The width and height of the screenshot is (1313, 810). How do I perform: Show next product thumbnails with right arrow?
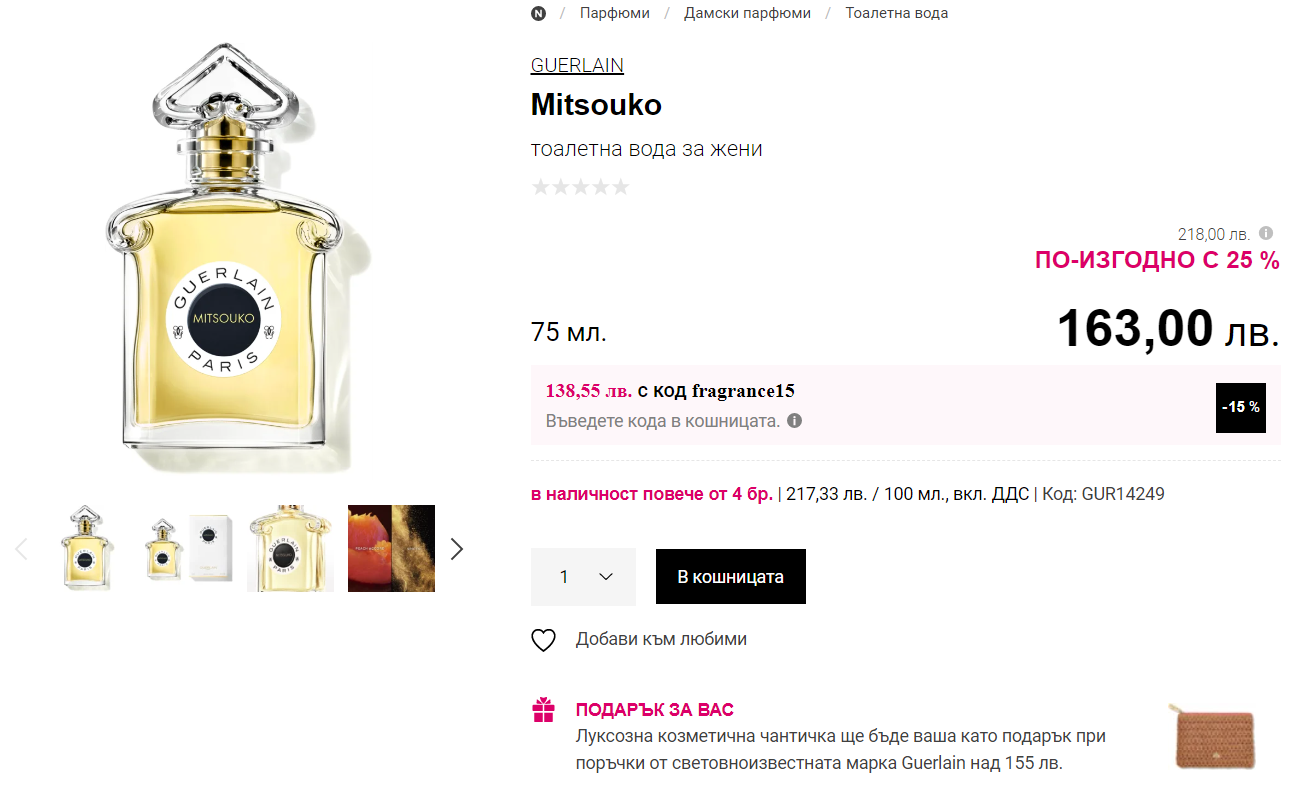(x=457, y=549)
